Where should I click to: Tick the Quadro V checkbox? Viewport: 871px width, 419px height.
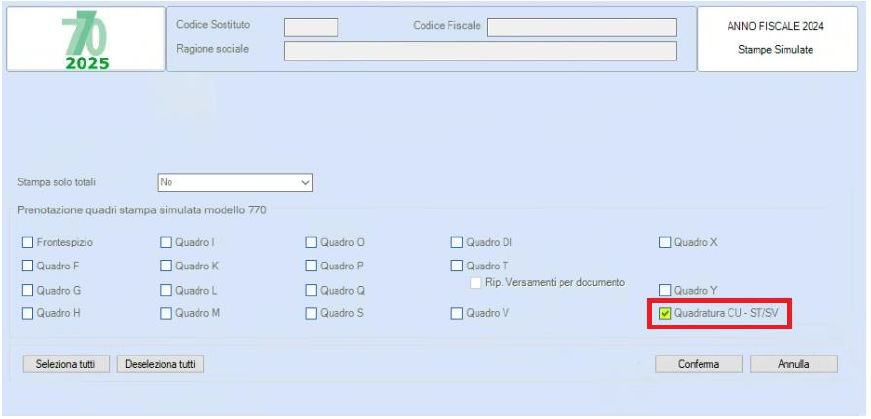point(457,314)
